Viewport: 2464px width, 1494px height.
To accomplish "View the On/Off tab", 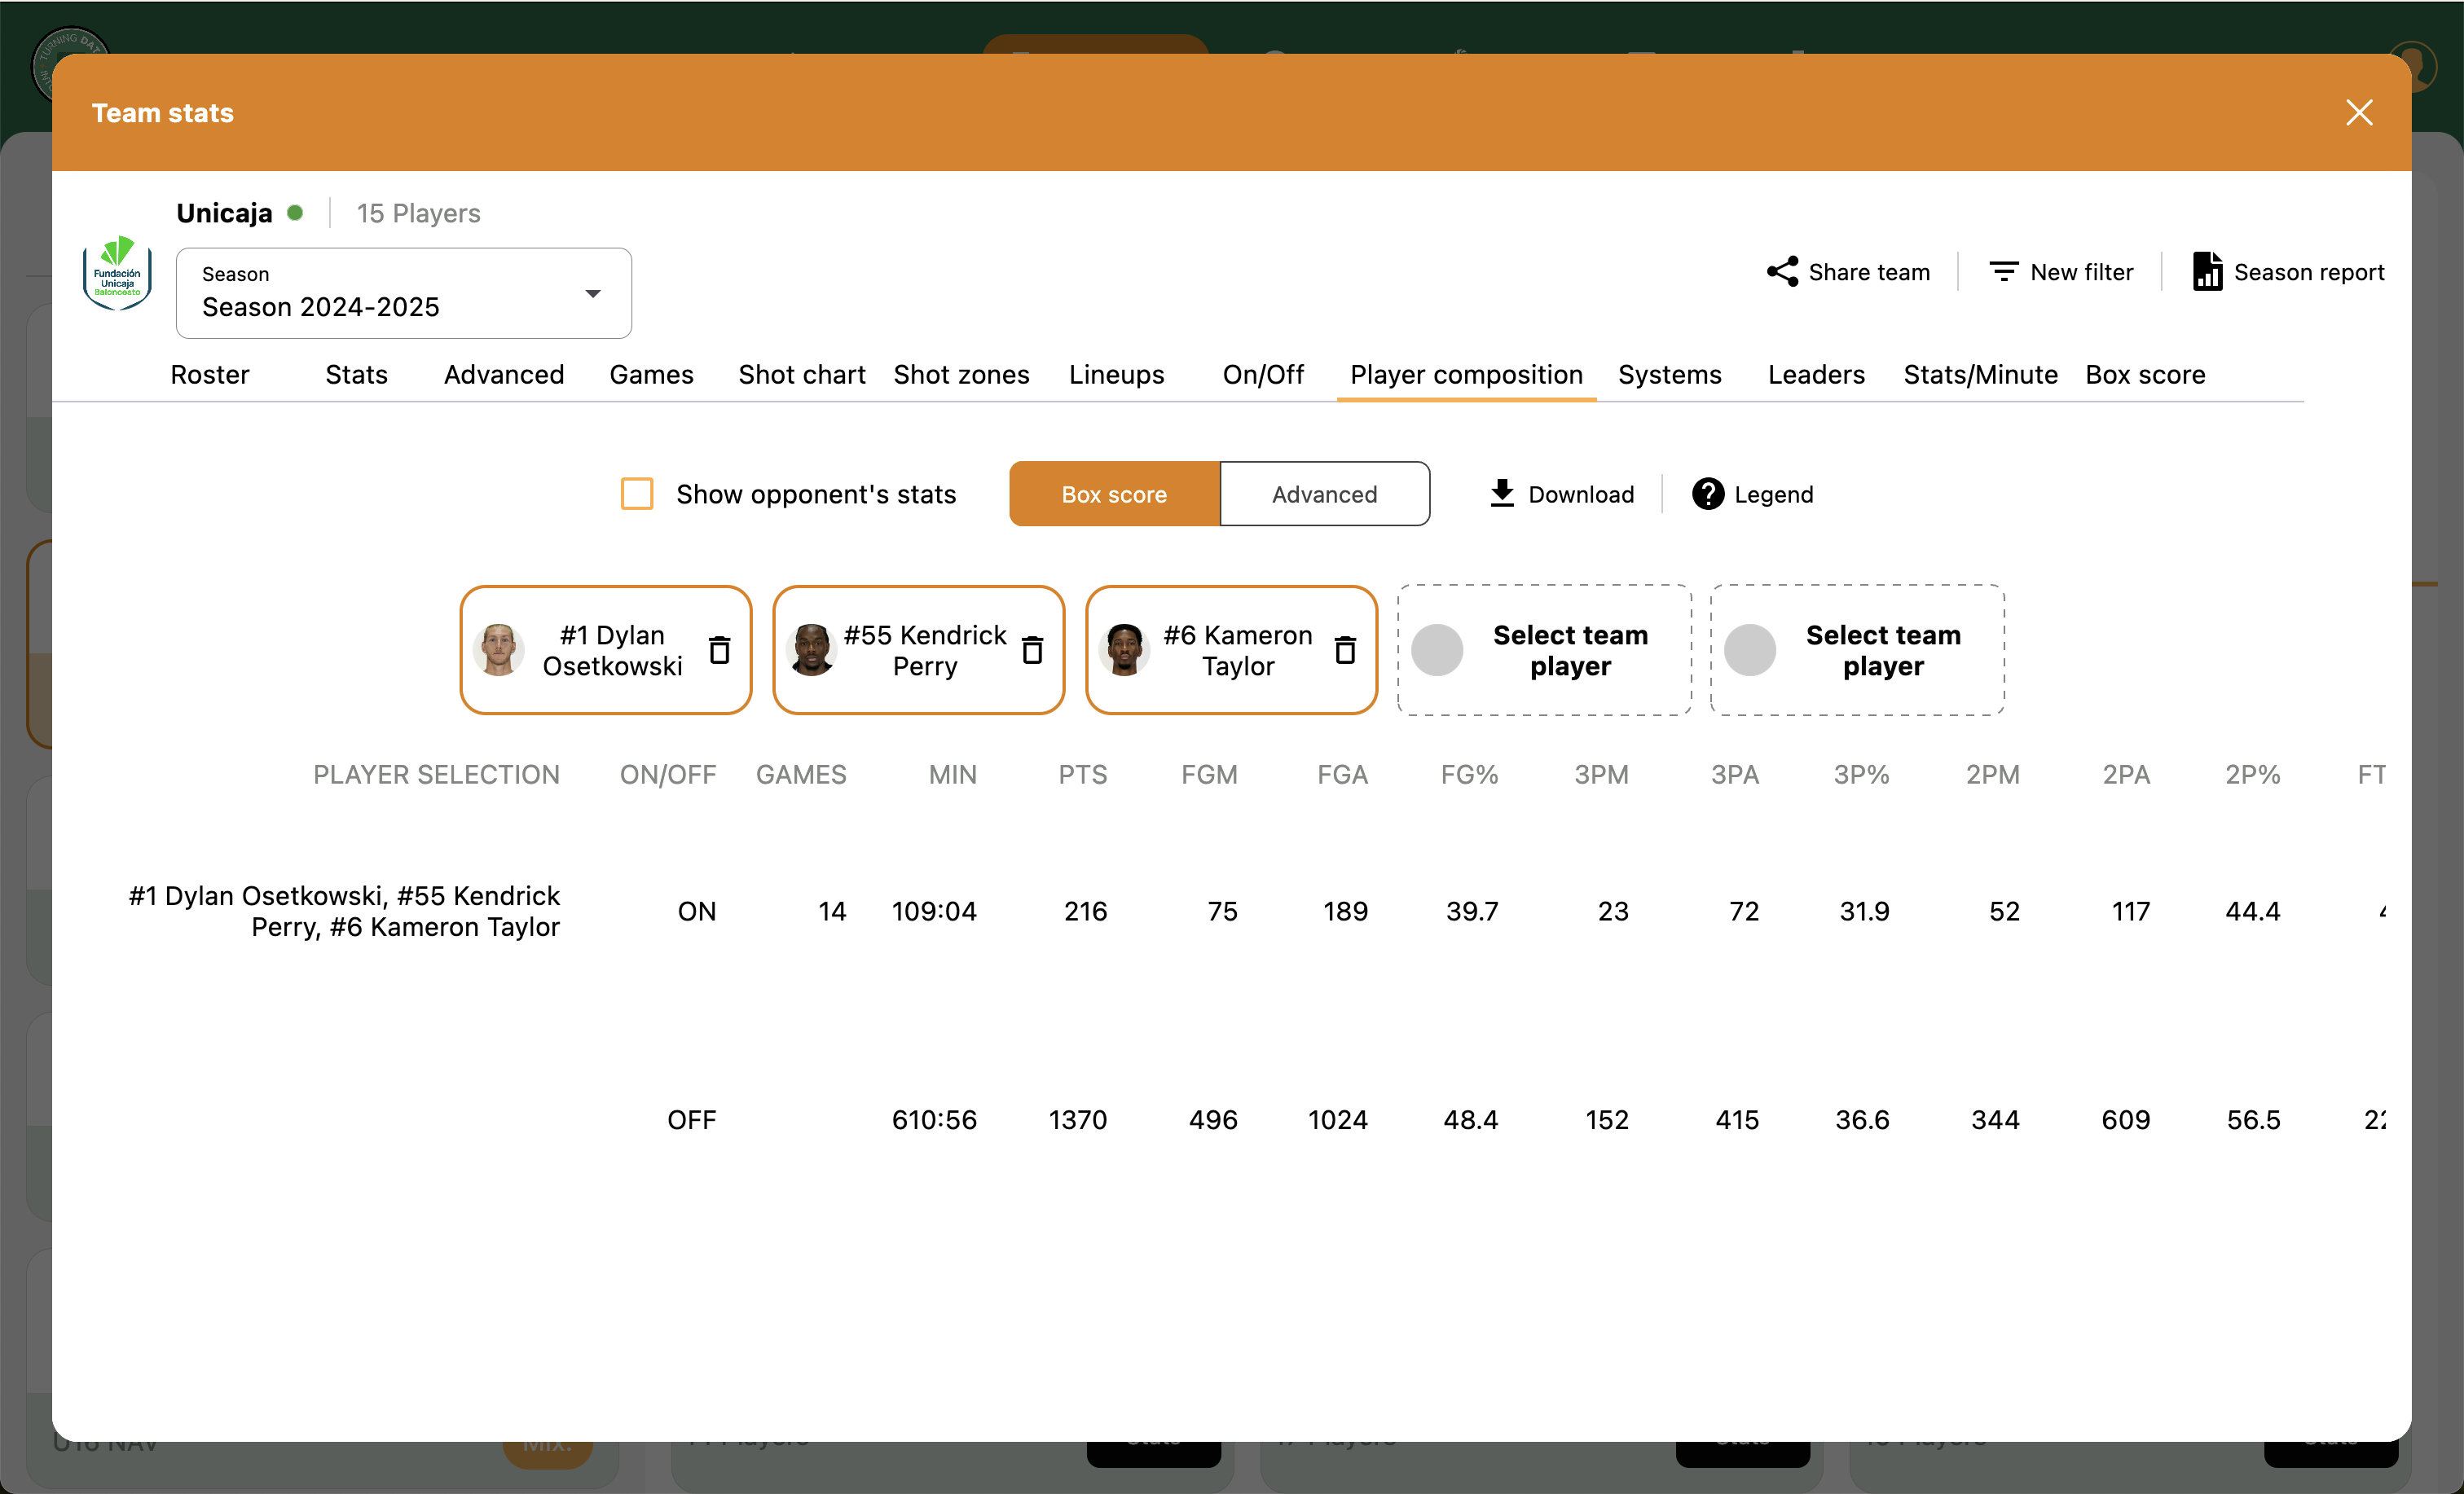I will [x=1262, y=374].
